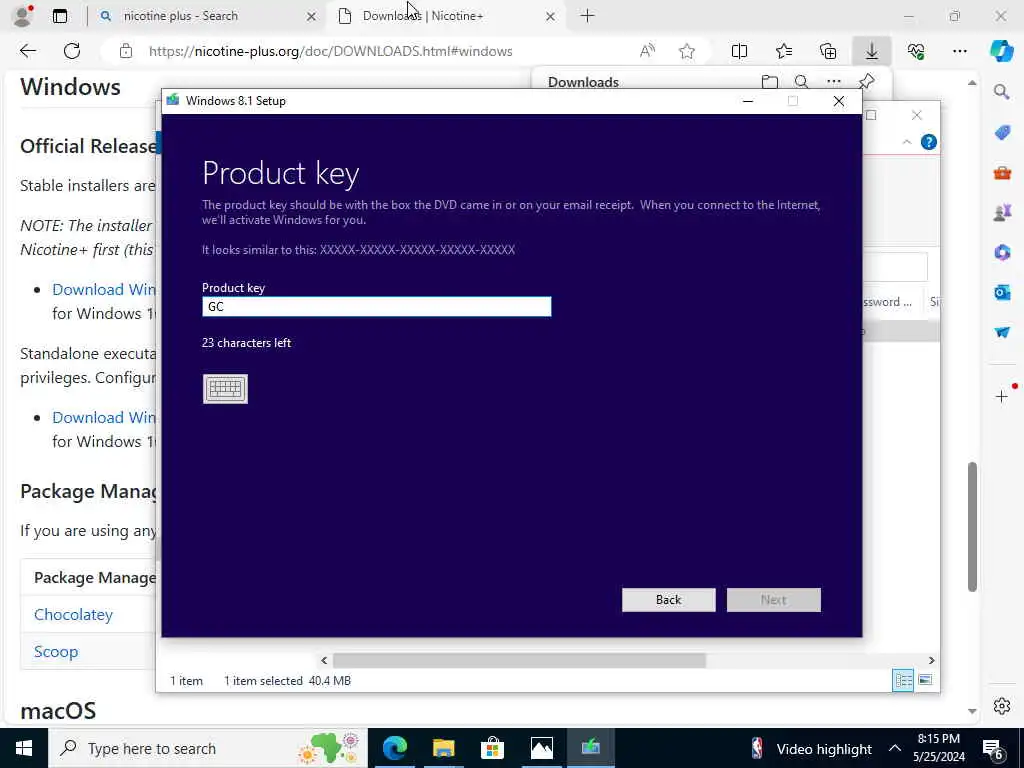Image resolution: width=1024 pixels, height=768 pixels.
Task: Open the Windows Start menu
Action: click(24, 748)
